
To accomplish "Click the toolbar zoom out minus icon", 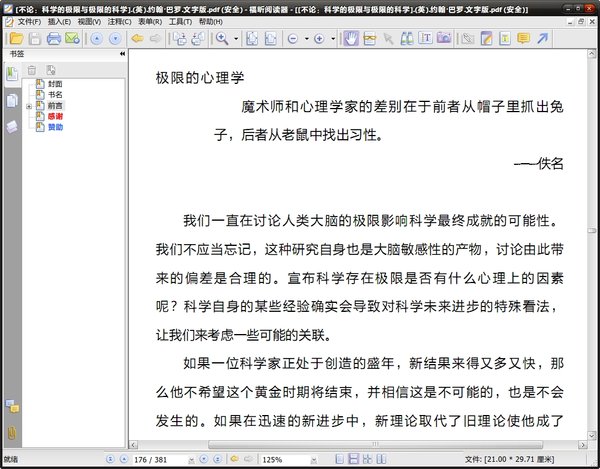I will coord(293,39).
